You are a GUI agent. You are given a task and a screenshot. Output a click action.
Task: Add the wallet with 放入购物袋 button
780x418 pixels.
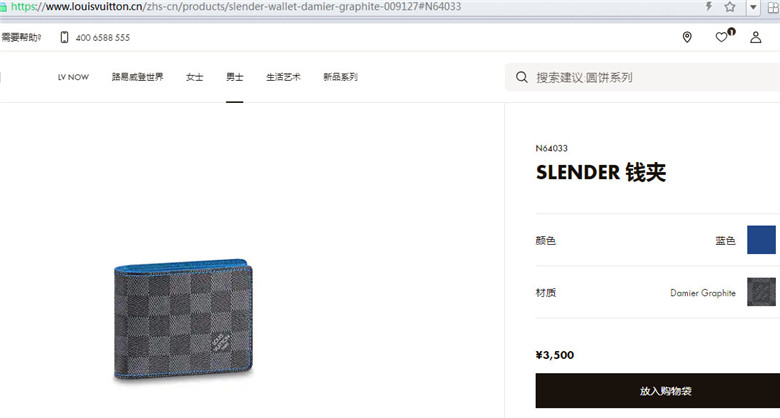(658, 391)
